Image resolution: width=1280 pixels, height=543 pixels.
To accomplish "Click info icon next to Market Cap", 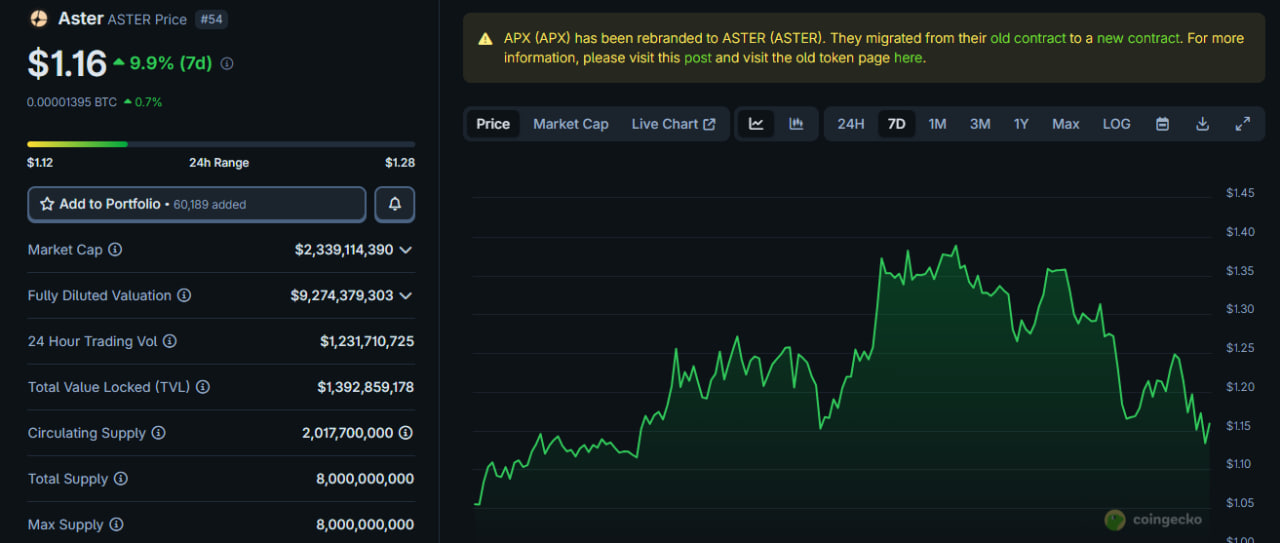I will click(x=115, y=250).
